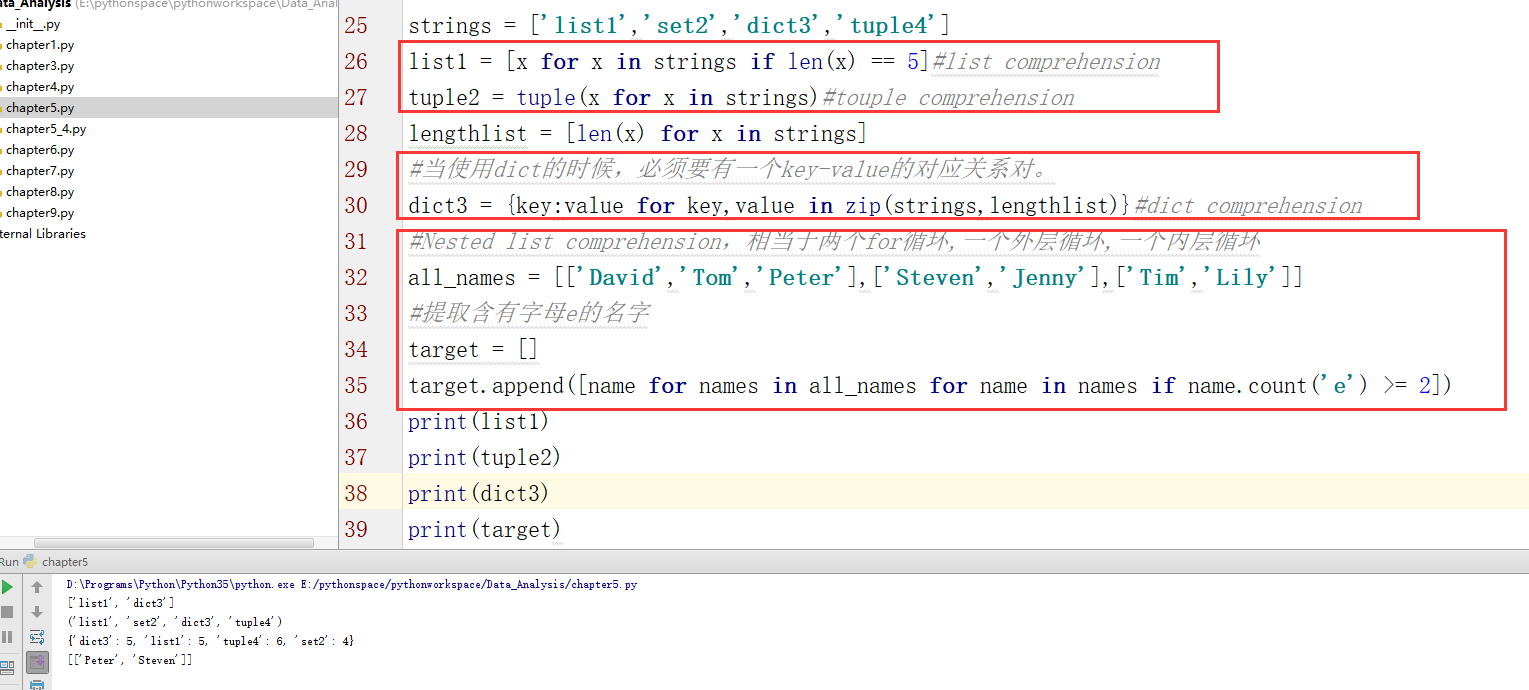Open chapter5_4.py in project tree
The width and height of the screenshot is (1529, 690).
[x=44, y=129]
